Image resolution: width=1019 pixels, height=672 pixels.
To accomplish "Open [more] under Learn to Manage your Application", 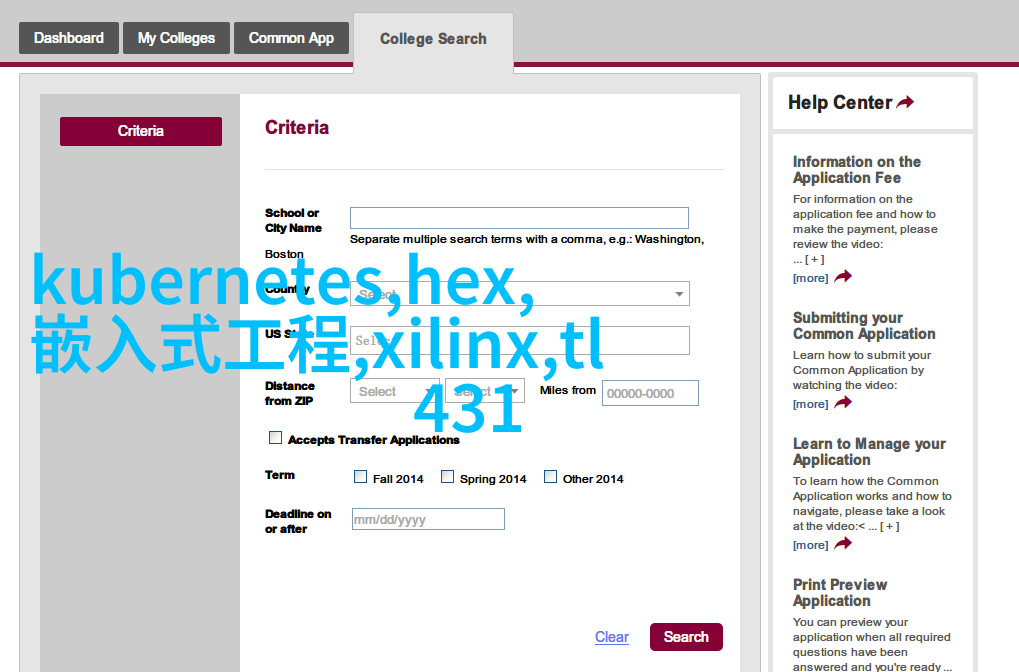I will (810, 545).
